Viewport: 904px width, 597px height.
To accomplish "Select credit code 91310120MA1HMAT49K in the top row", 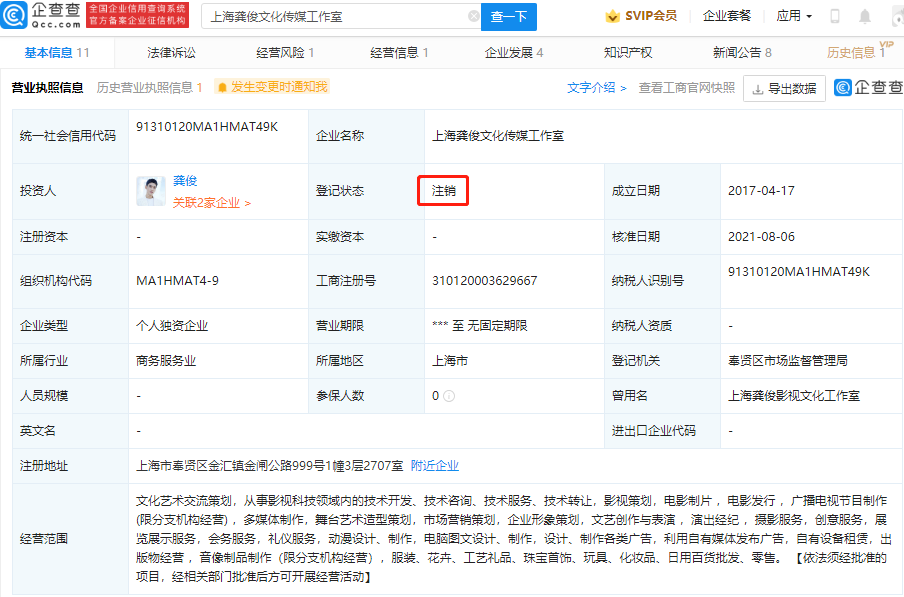I will (x=207, y=127).
